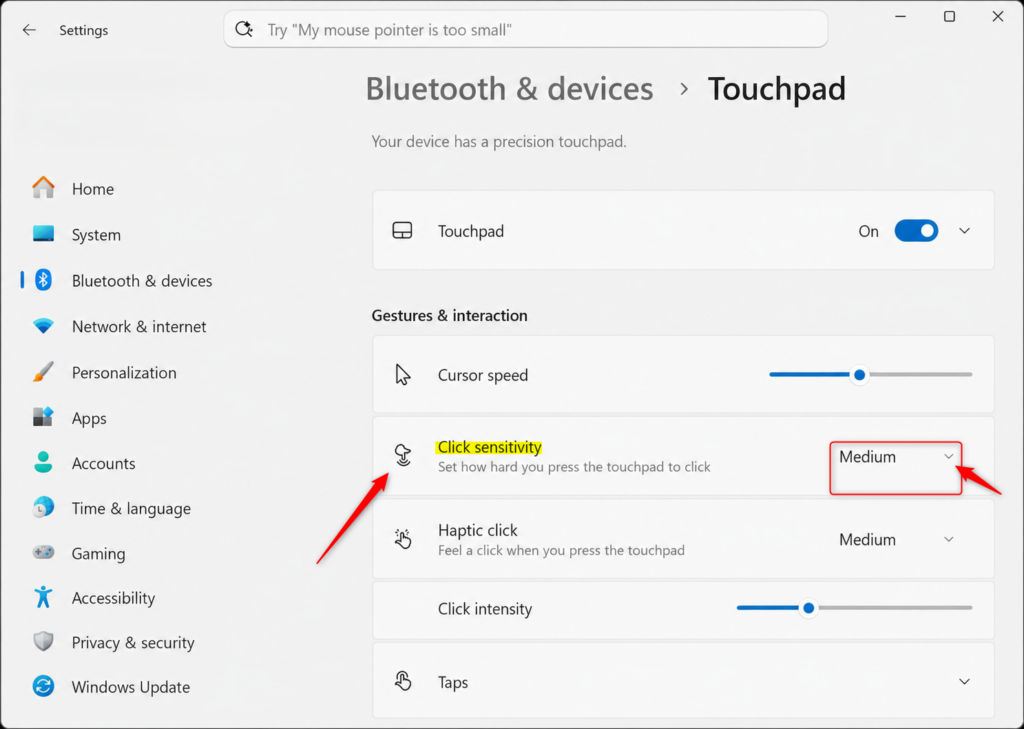Click the 'Haptic click' label text
The width and height of the screenshot is (1024, 729).
click(477, 530)
